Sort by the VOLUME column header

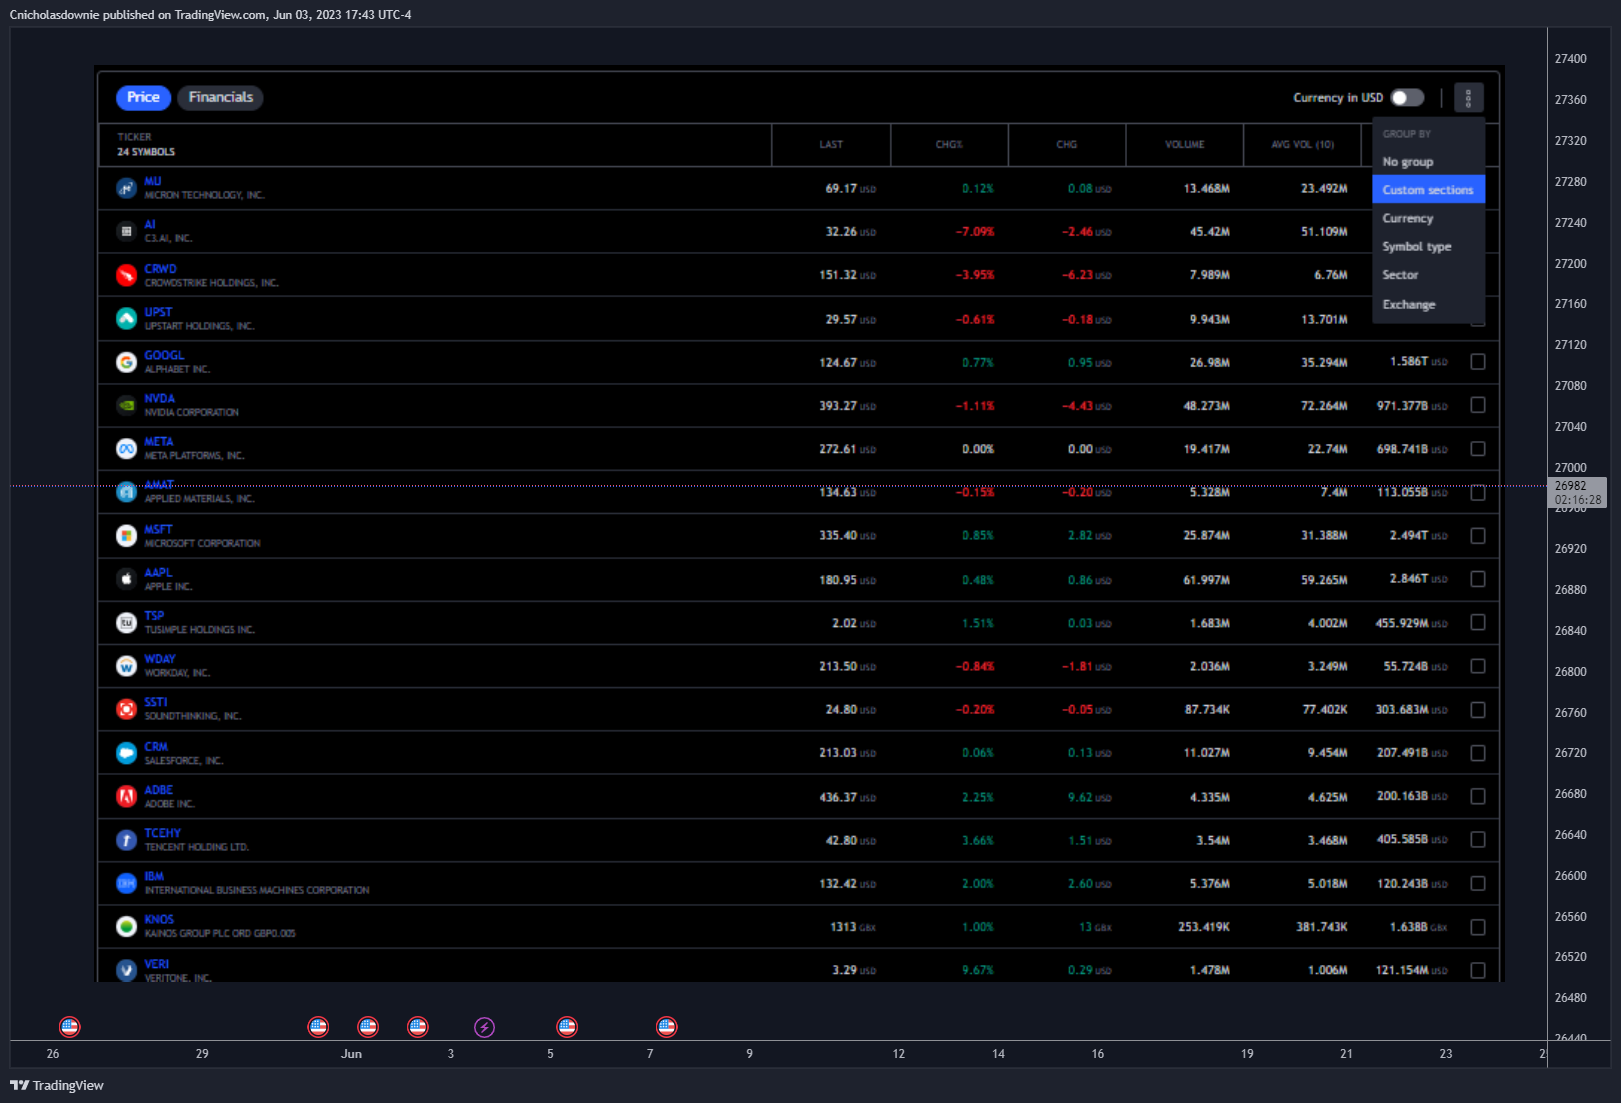tap(1184, 145)
